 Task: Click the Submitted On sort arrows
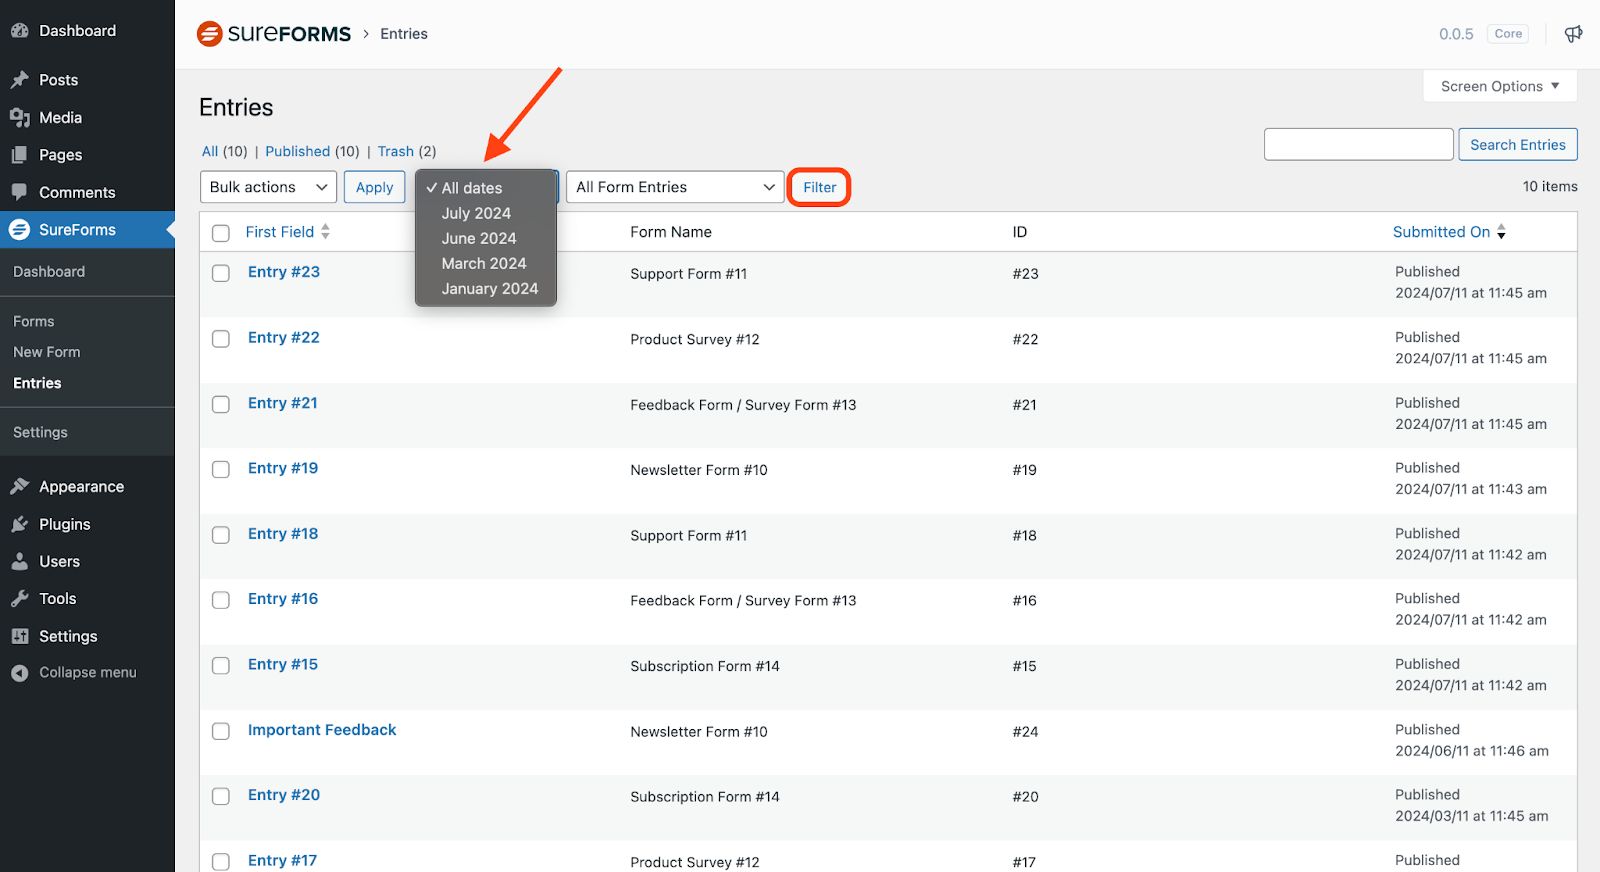tap(1501, 232)
